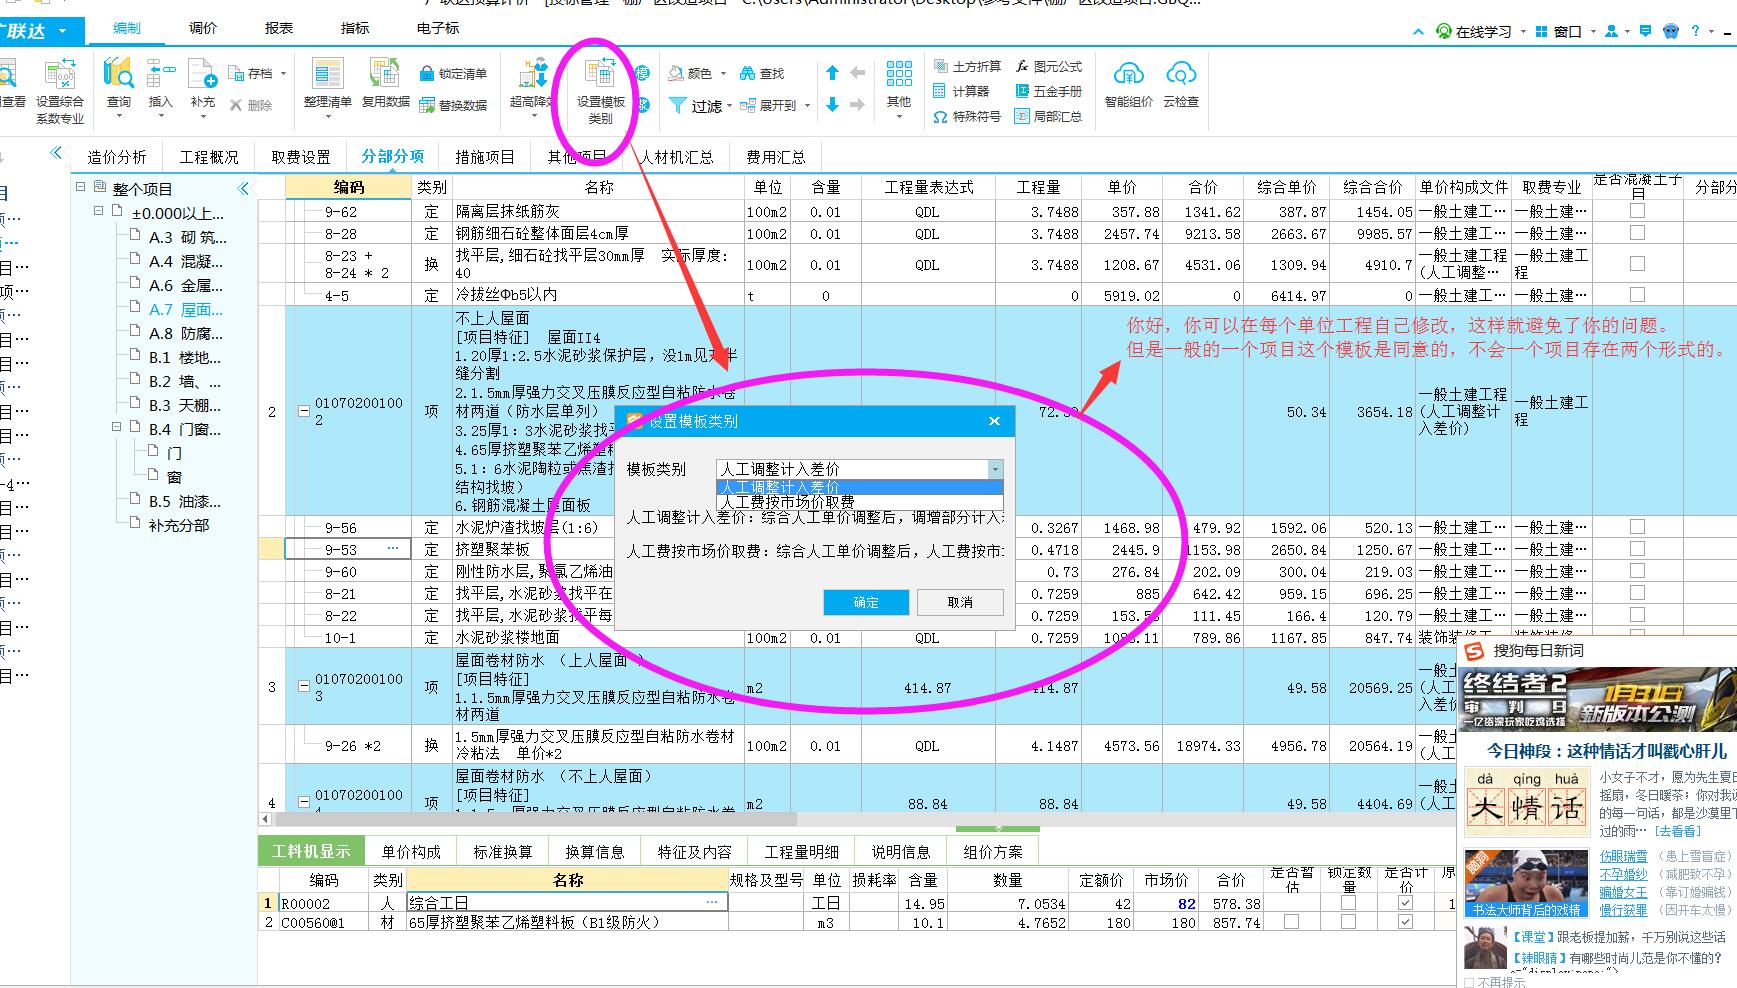Open 设置综合系数专业 tool
The width and height of the screenshot is (1737, 988).
pos(60,91)
